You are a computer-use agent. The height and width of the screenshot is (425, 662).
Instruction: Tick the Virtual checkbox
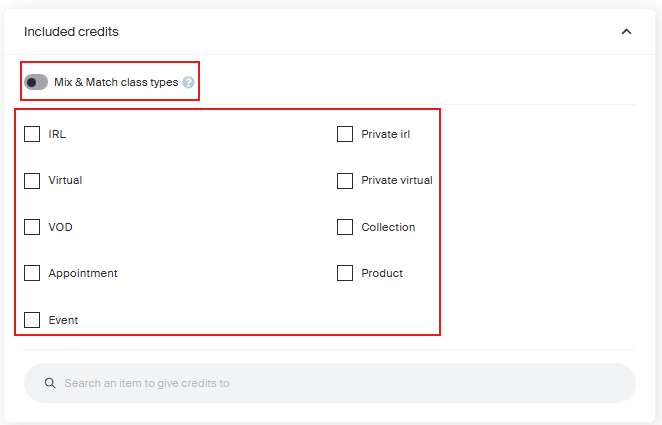32,181
